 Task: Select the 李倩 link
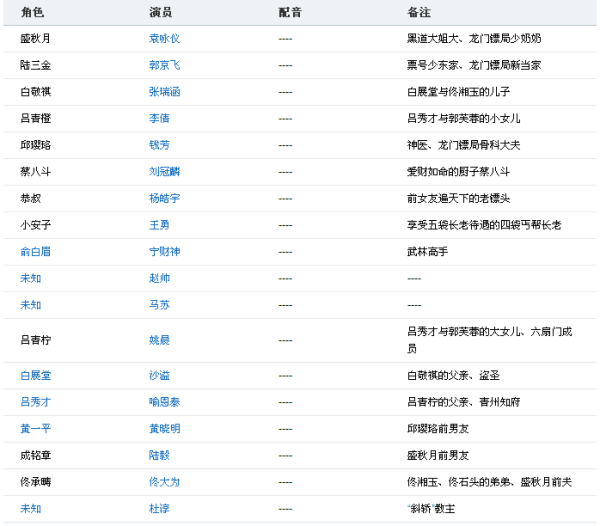tap(159, 118)
